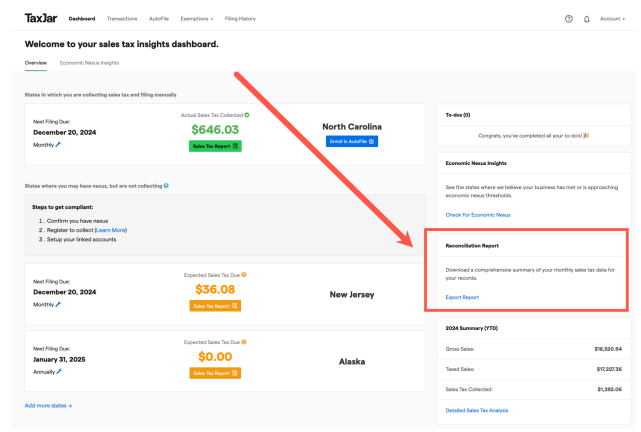Open the Account dropdown
641x432 pixels.
[x=612, y=19]
